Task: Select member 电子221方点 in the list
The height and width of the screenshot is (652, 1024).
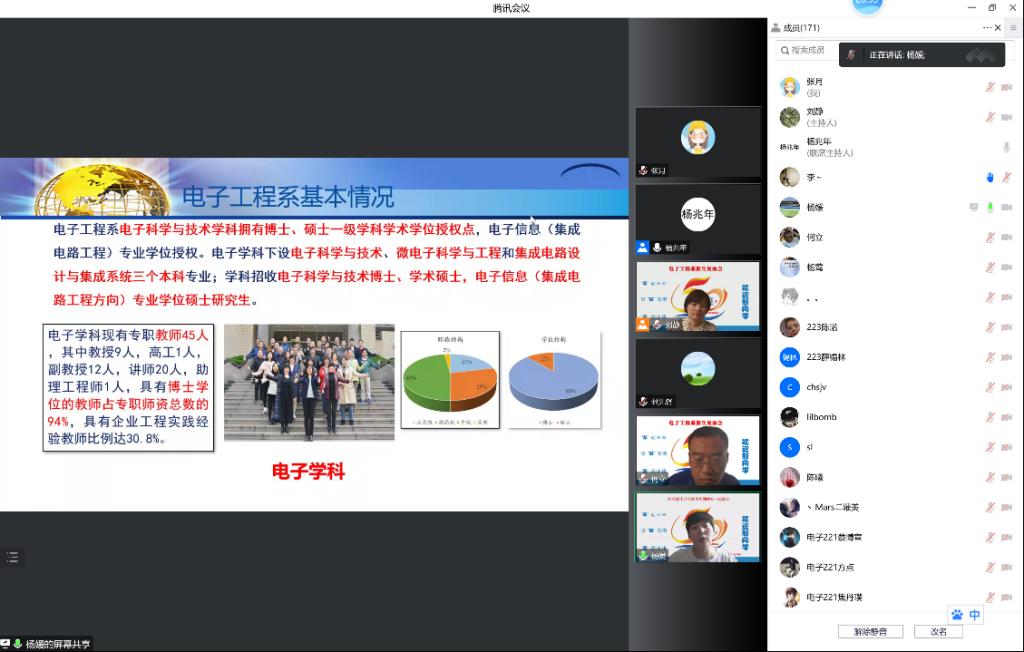Action: [x=830, y=567]
